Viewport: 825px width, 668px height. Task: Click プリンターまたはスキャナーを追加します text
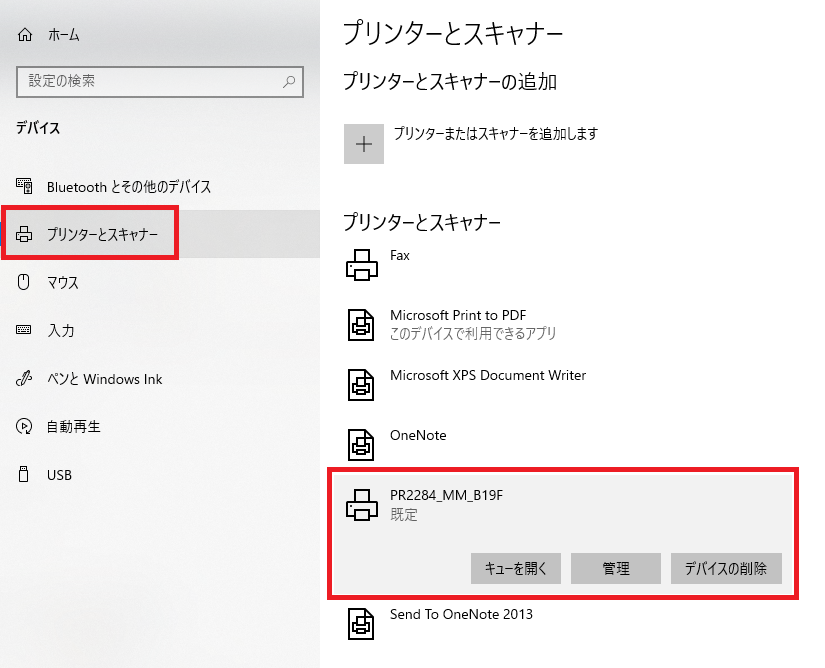click(x=496, y=134)
